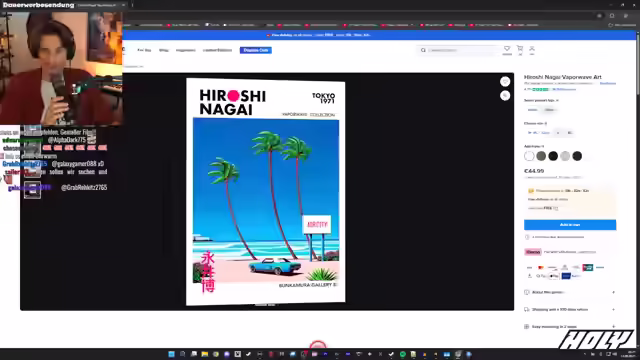Open Windows Start button in taskbar
640x360 pixels.
[x=171, y=354]
